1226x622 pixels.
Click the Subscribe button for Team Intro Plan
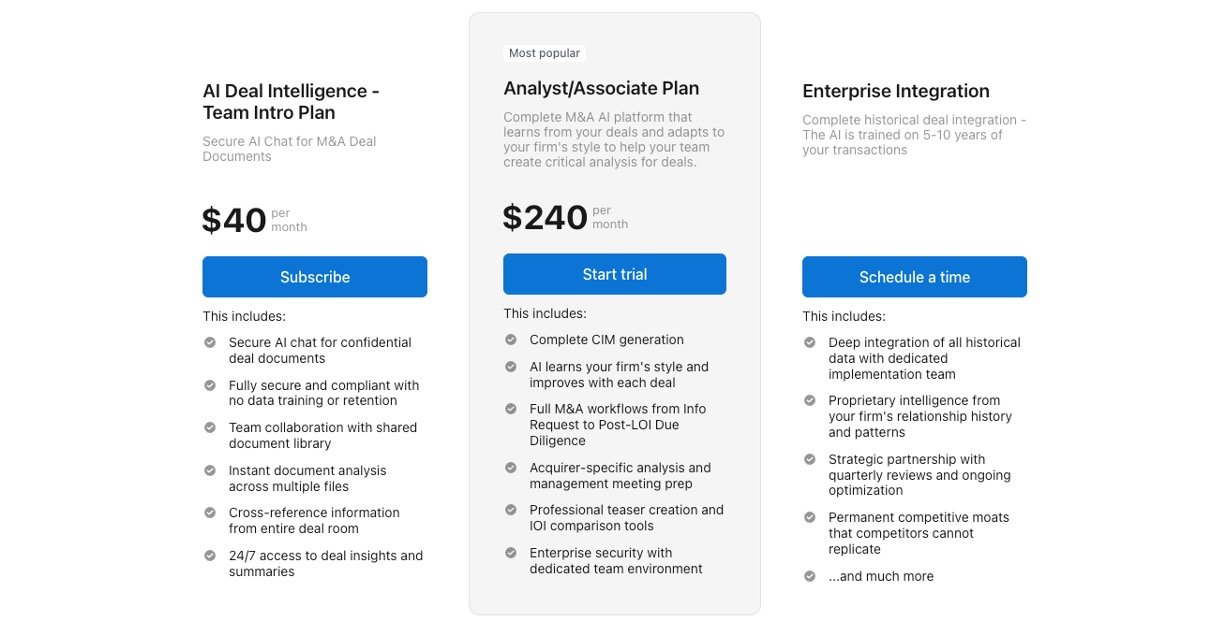tap(314, 277)
